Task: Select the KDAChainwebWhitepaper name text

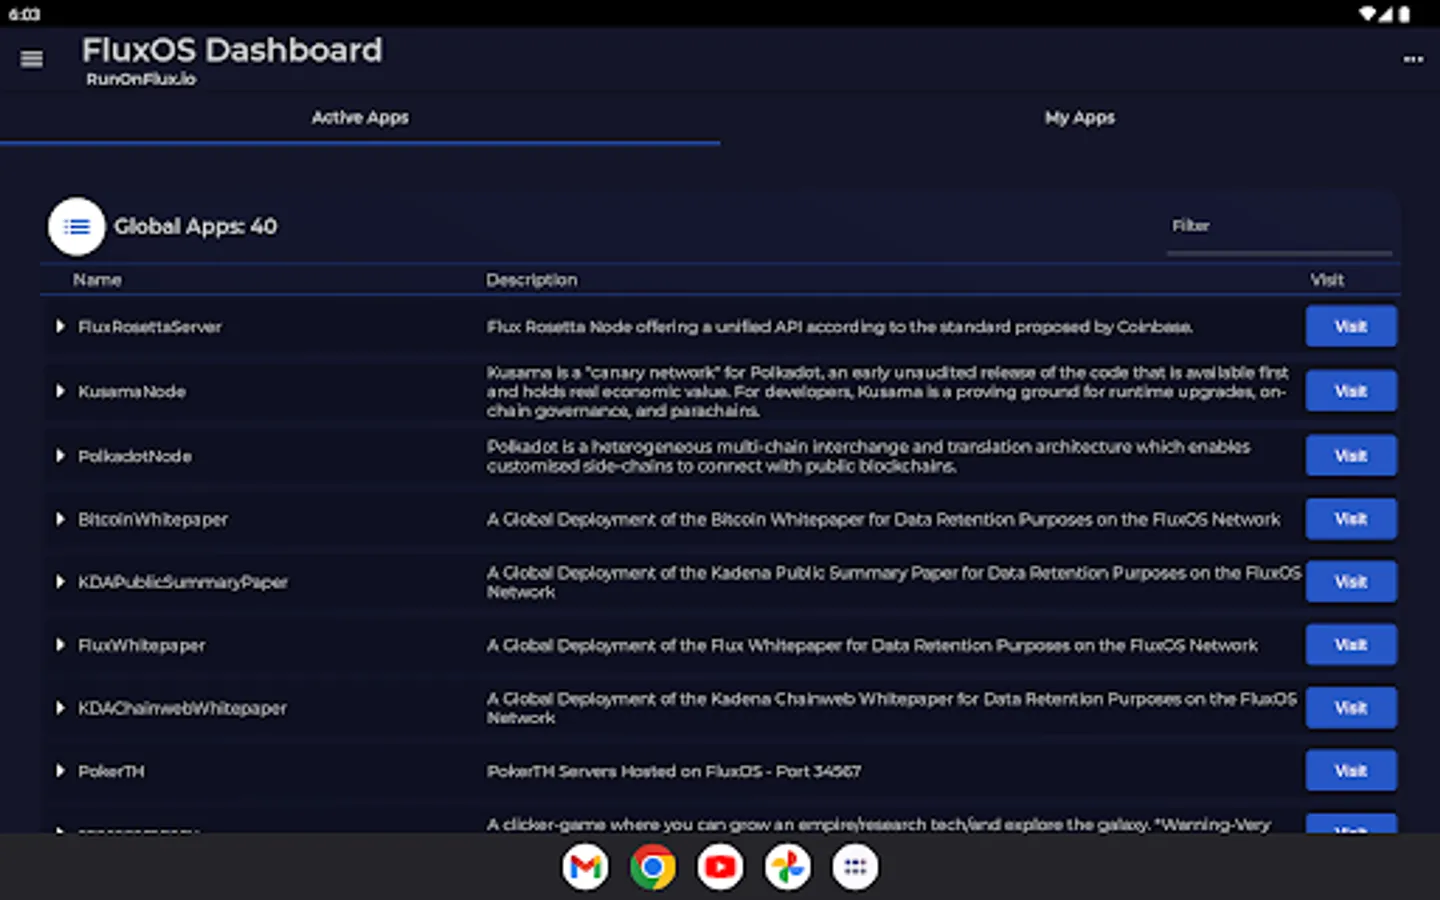Action: click(x=182, y=708)
